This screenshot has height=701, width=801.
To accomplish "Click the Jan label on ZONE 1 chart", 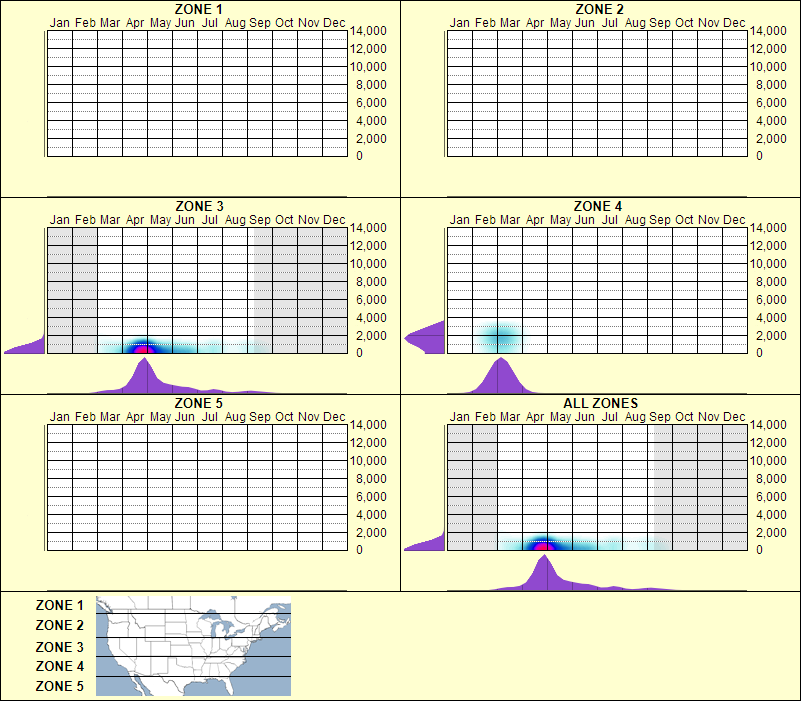I will click(x=58, y=21).
